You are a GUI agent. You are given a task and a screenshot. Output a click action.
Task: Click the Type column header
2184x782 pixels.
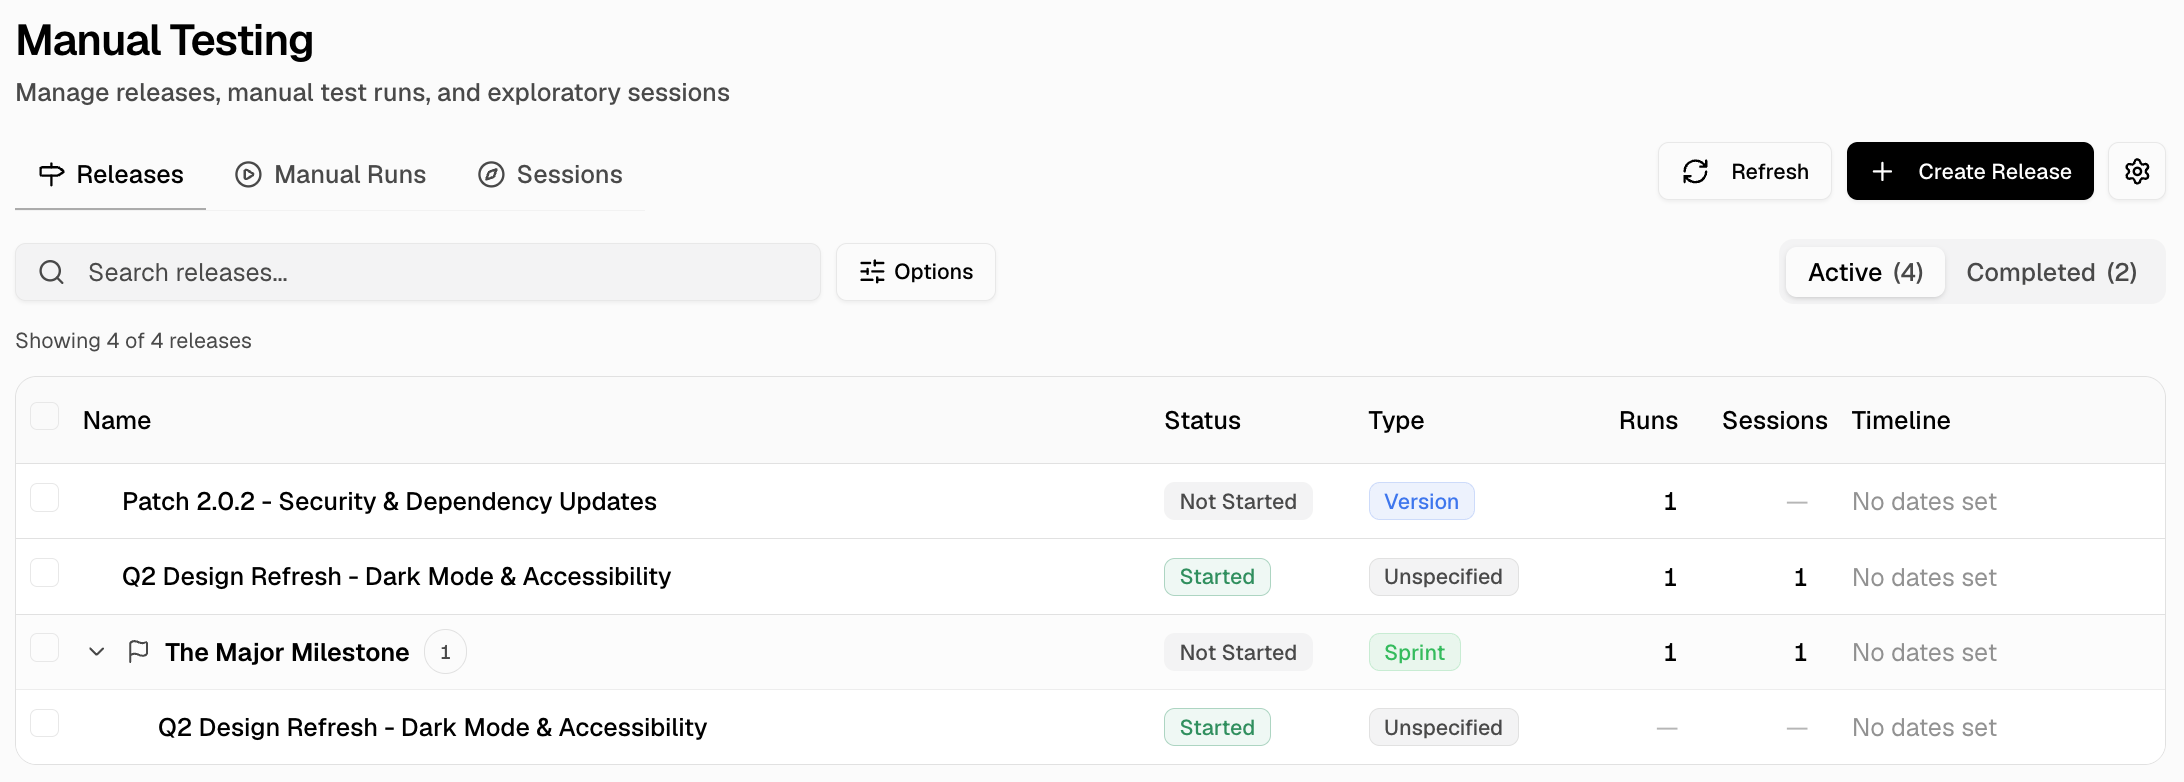point(1396,420)
